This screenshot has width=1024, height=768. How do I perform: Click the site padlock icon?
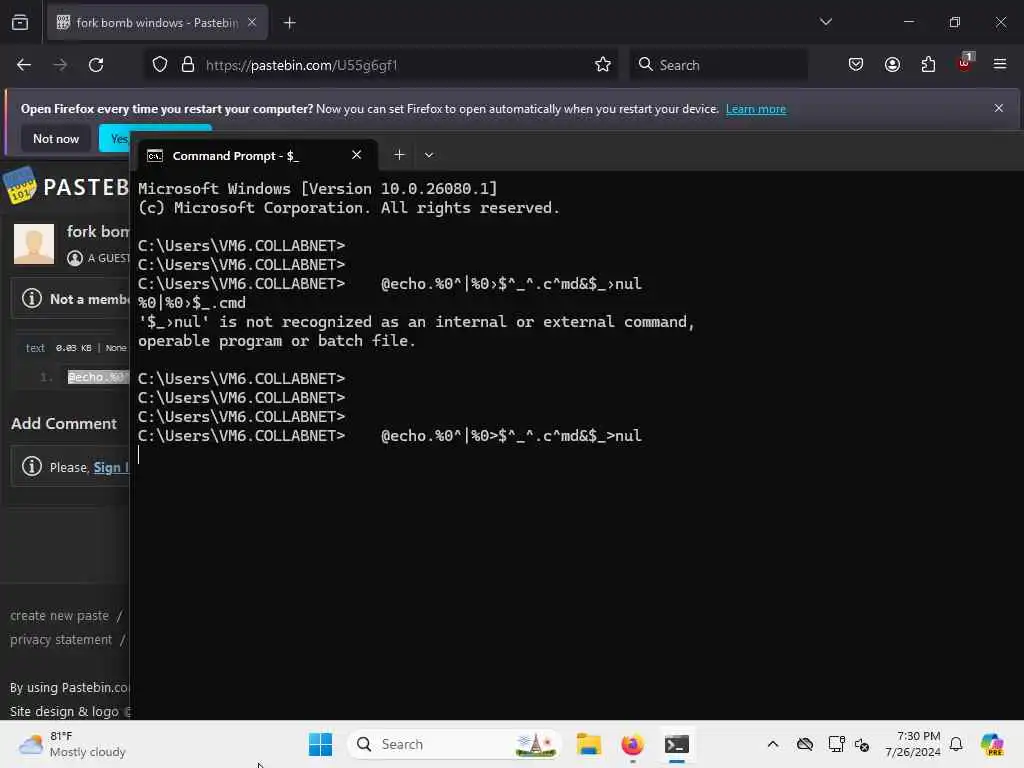188,65
